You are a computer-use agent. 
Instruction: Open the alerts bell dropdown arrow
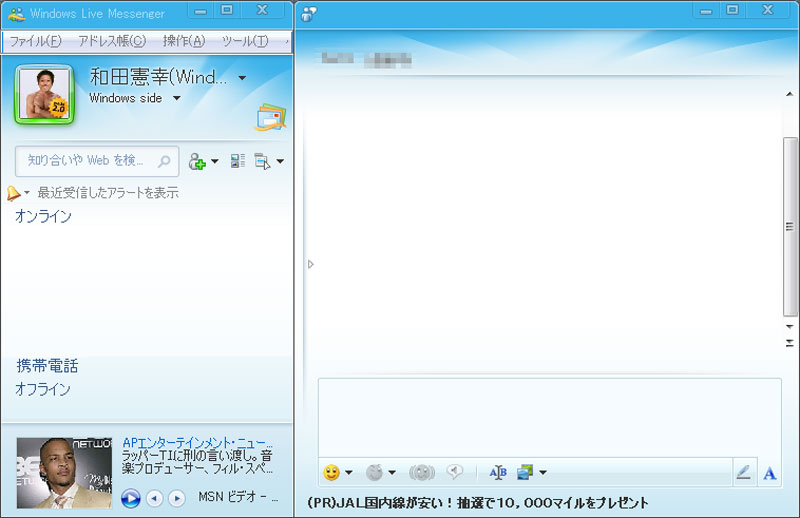pos(27,193)
